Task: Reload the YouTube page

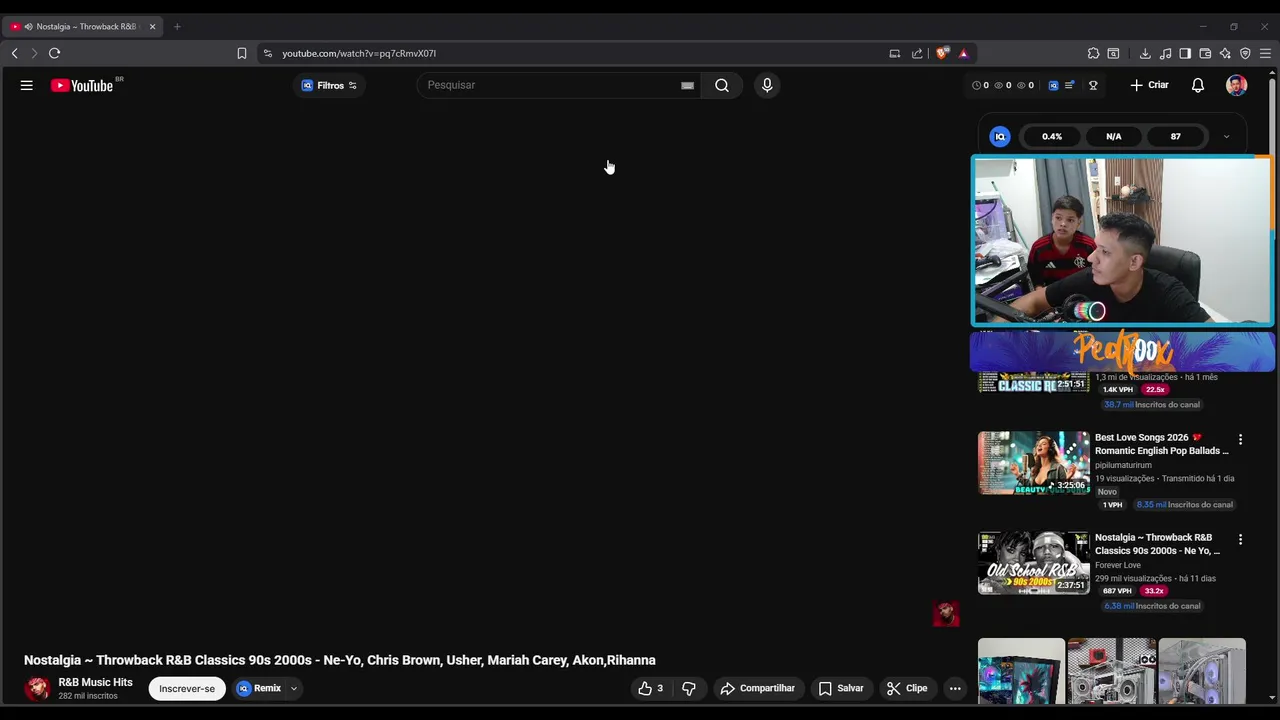Action: click(x=54, y=53)
